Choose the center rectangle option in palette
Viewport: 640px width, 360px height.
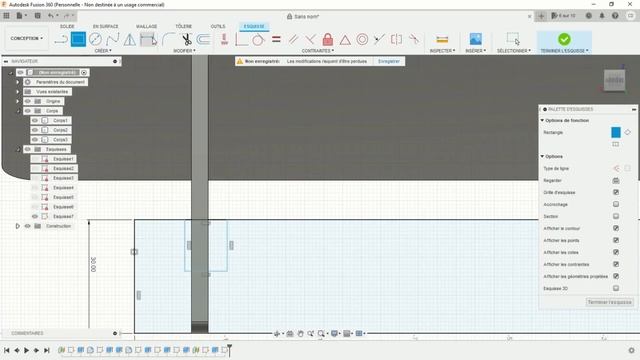click(x=616, y=144)
